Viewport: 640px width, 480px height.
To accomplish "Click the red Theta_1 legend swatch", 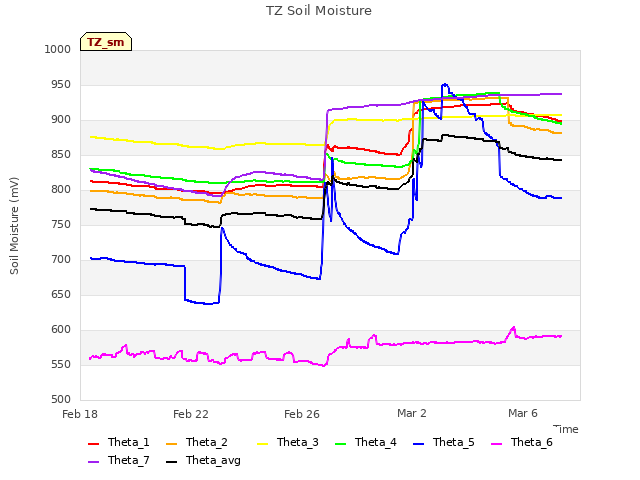I will pyautogui.click(x=93, y=444).
